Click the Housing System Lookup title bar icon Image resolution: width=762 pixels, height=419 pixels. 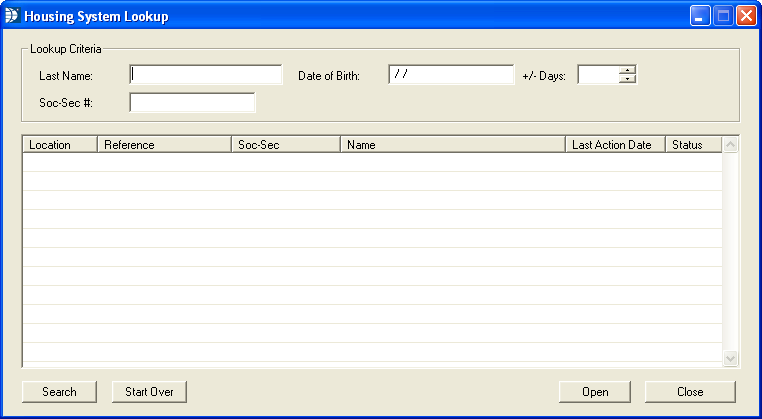(12, 16)
